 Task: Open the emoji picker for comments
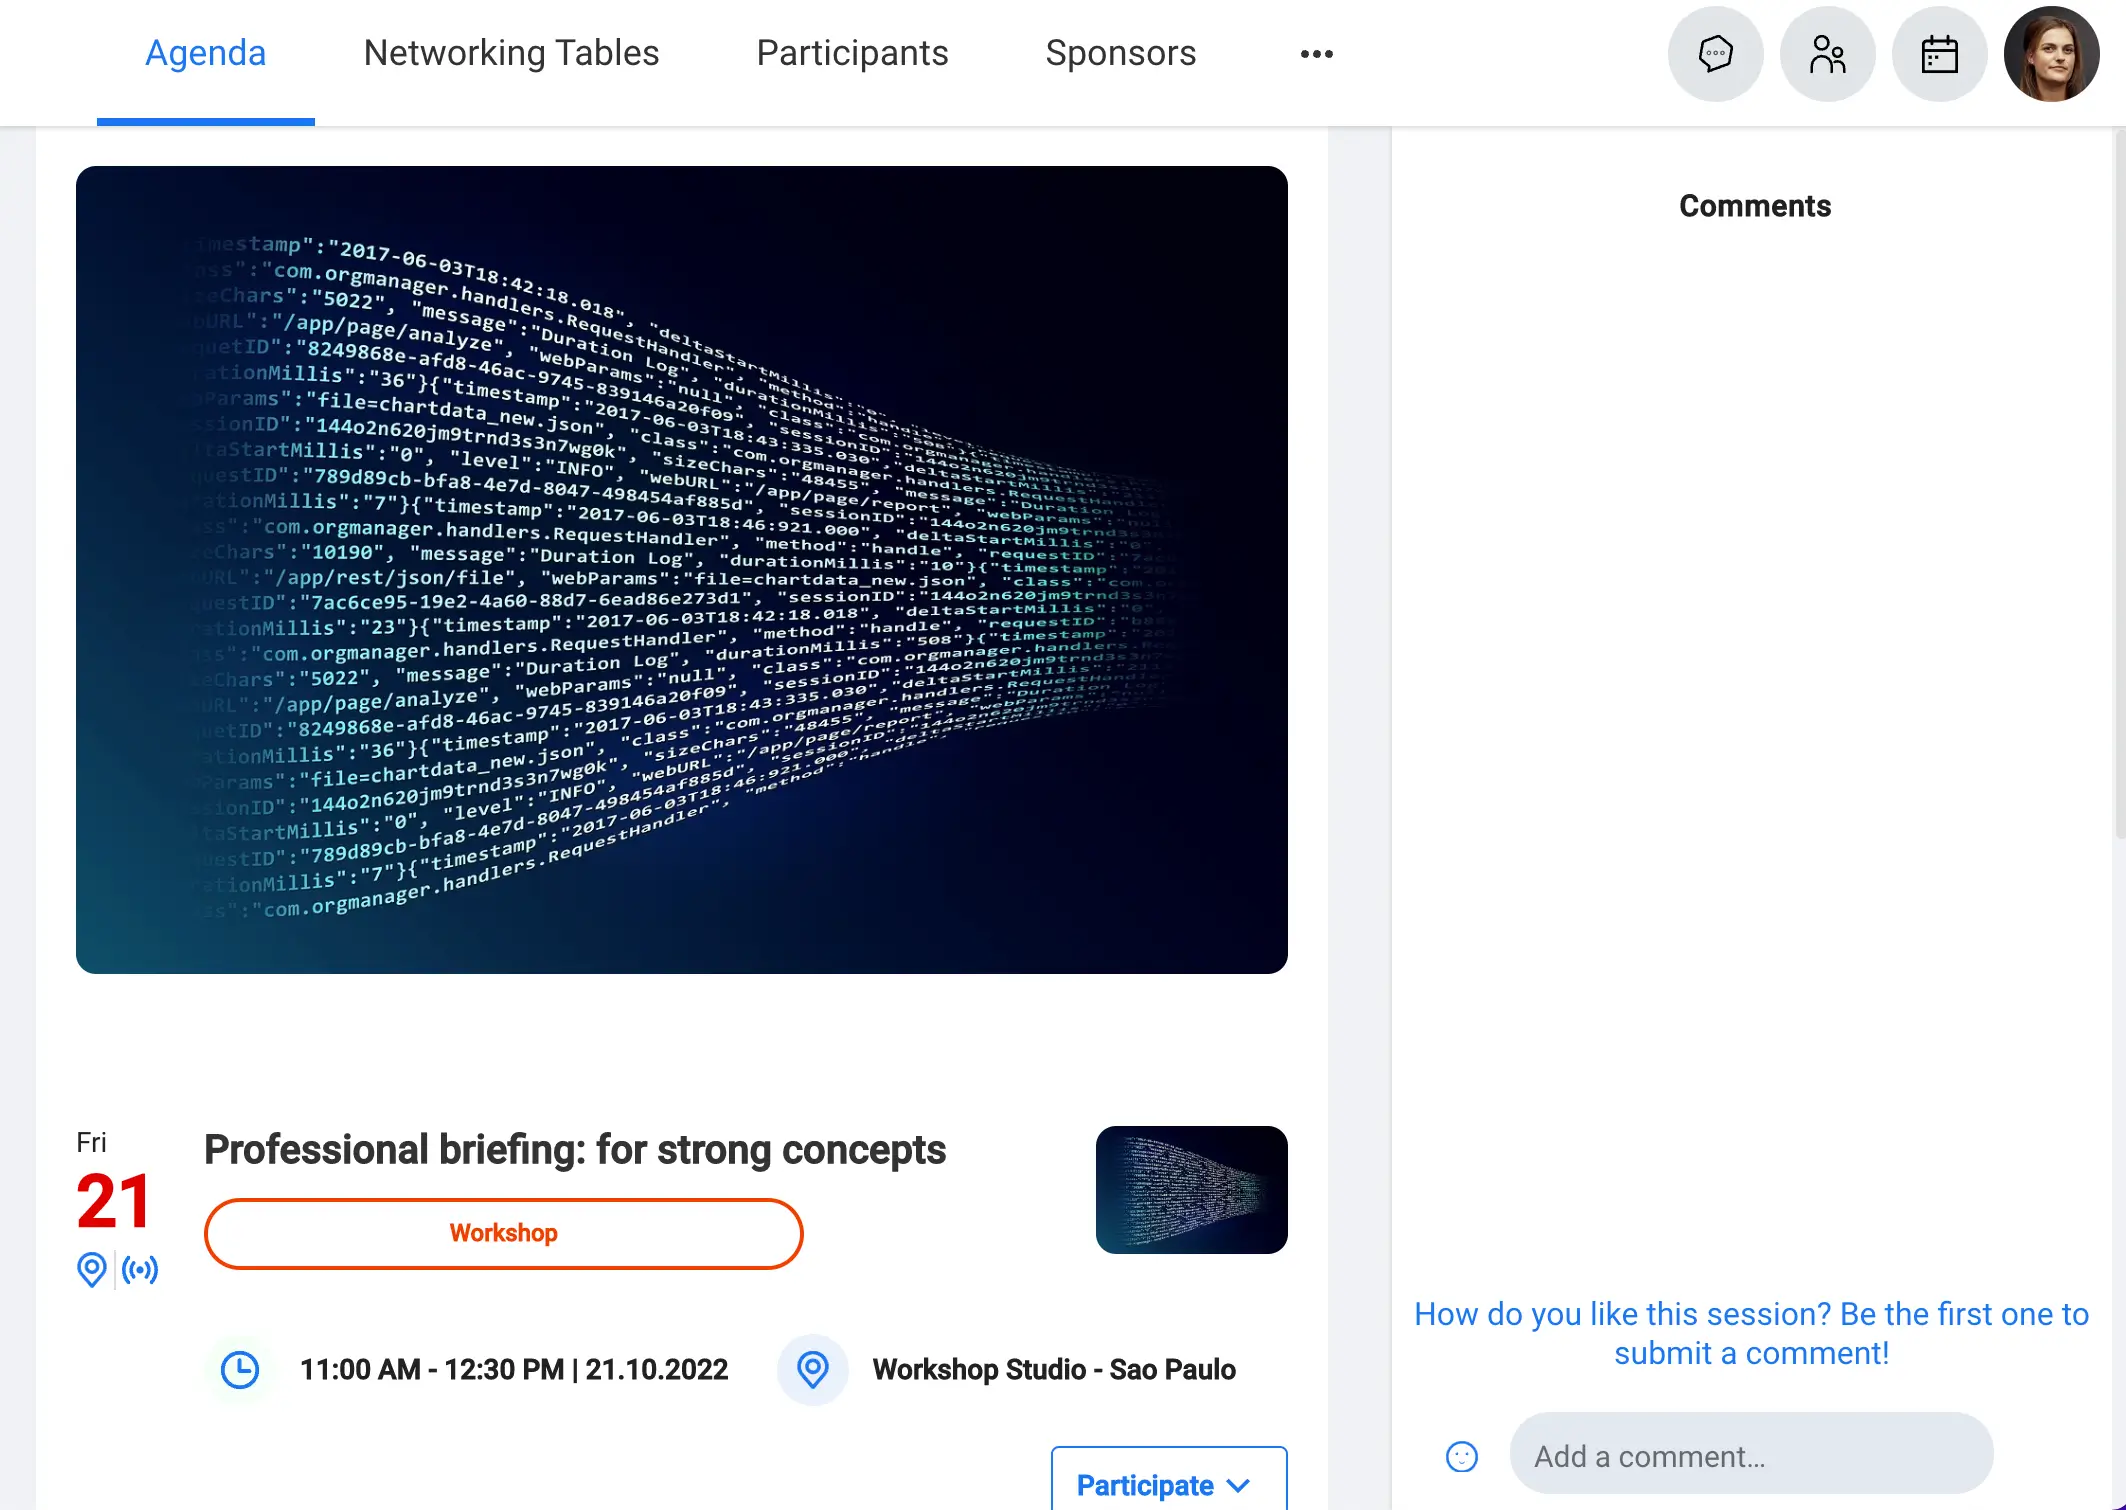[1461, 1456]
